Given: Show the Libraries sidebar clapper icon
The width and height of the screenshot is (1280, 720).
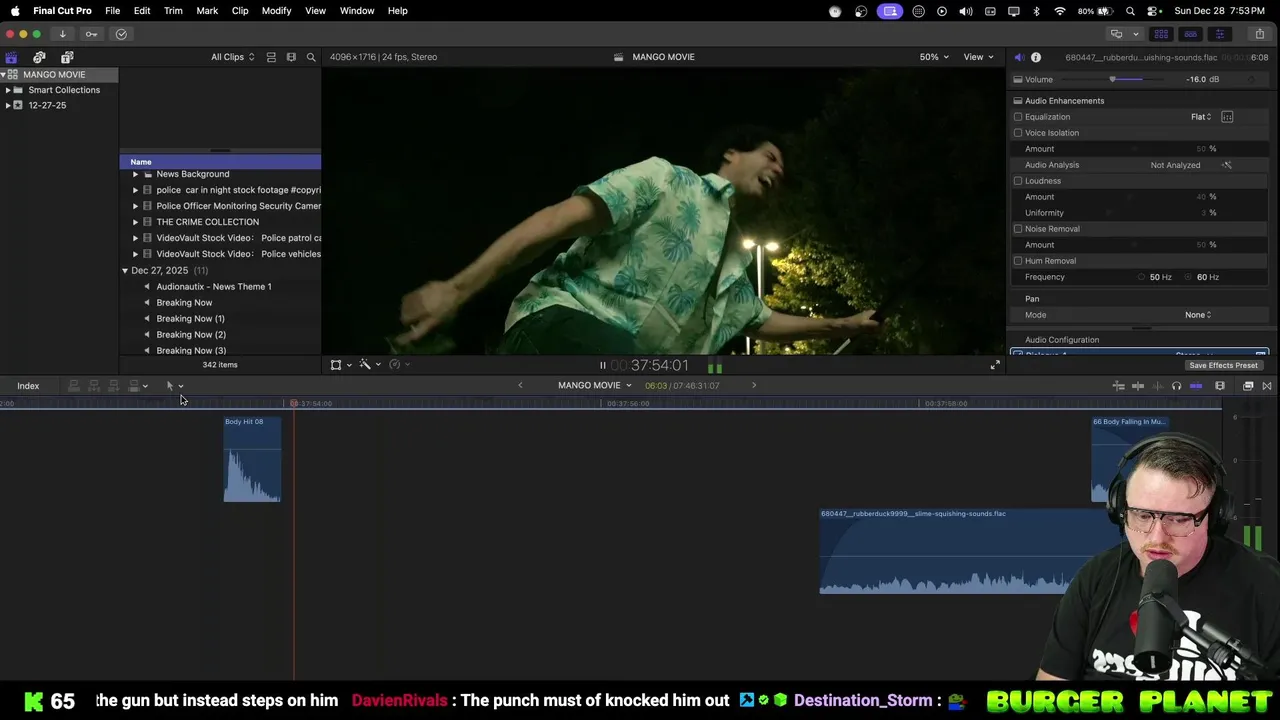Looking at the screenshot, I should pyautogui.click(x=11, y=57).
